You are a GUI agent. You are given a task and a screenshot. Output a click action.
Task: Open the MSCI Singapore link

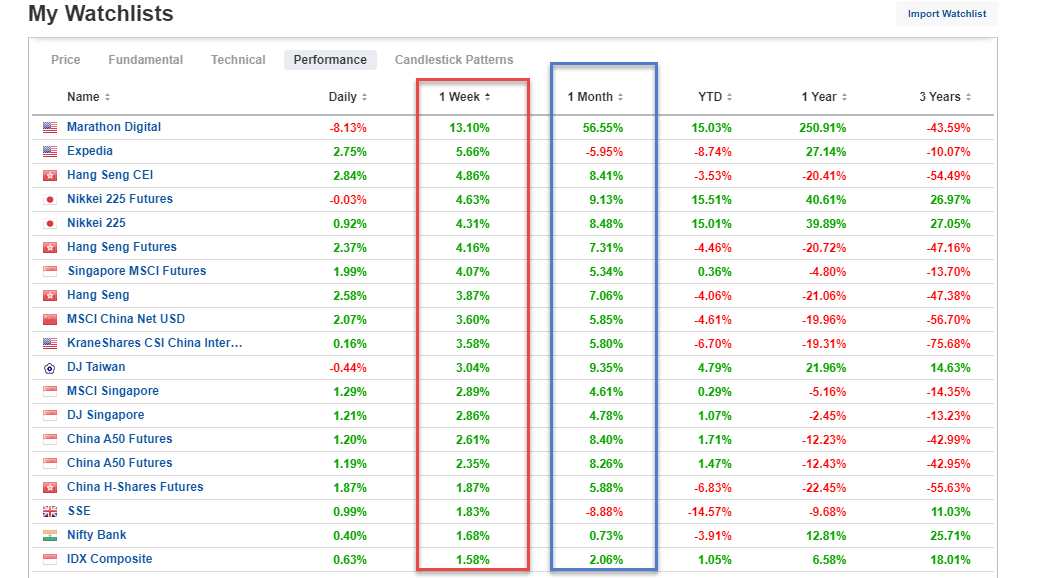click(113, 391)
